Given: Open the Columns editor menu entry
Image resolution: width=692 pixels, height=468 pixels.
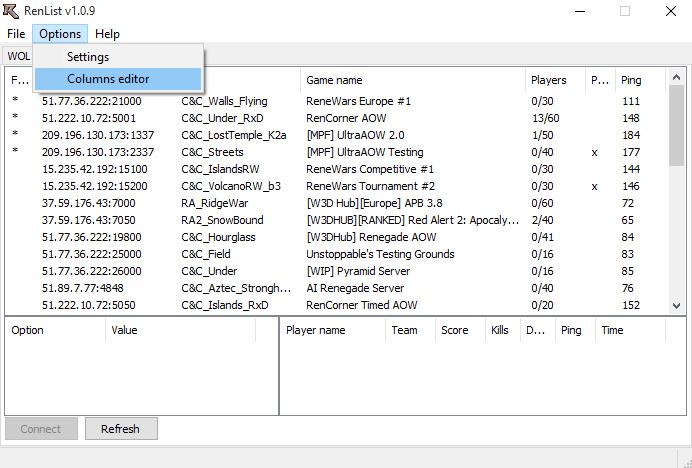Looking at the screenshot, I should click(117, 79).
